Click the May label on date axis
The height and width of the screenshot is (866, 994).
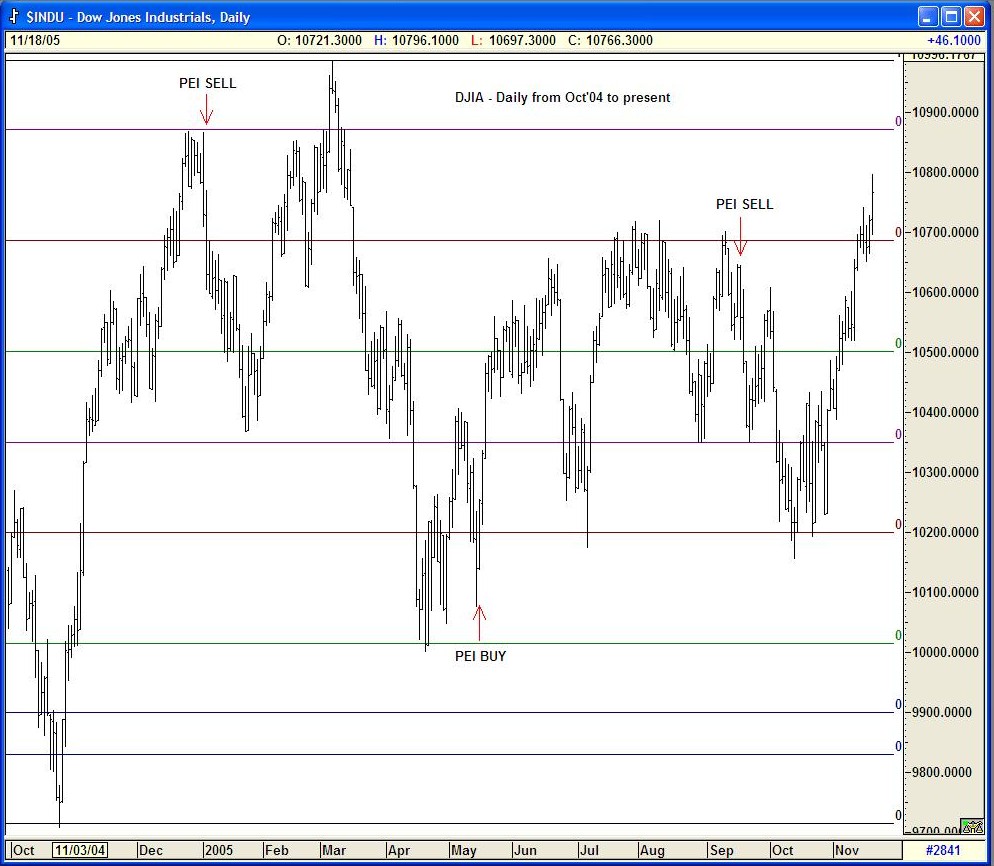point(463,850)
